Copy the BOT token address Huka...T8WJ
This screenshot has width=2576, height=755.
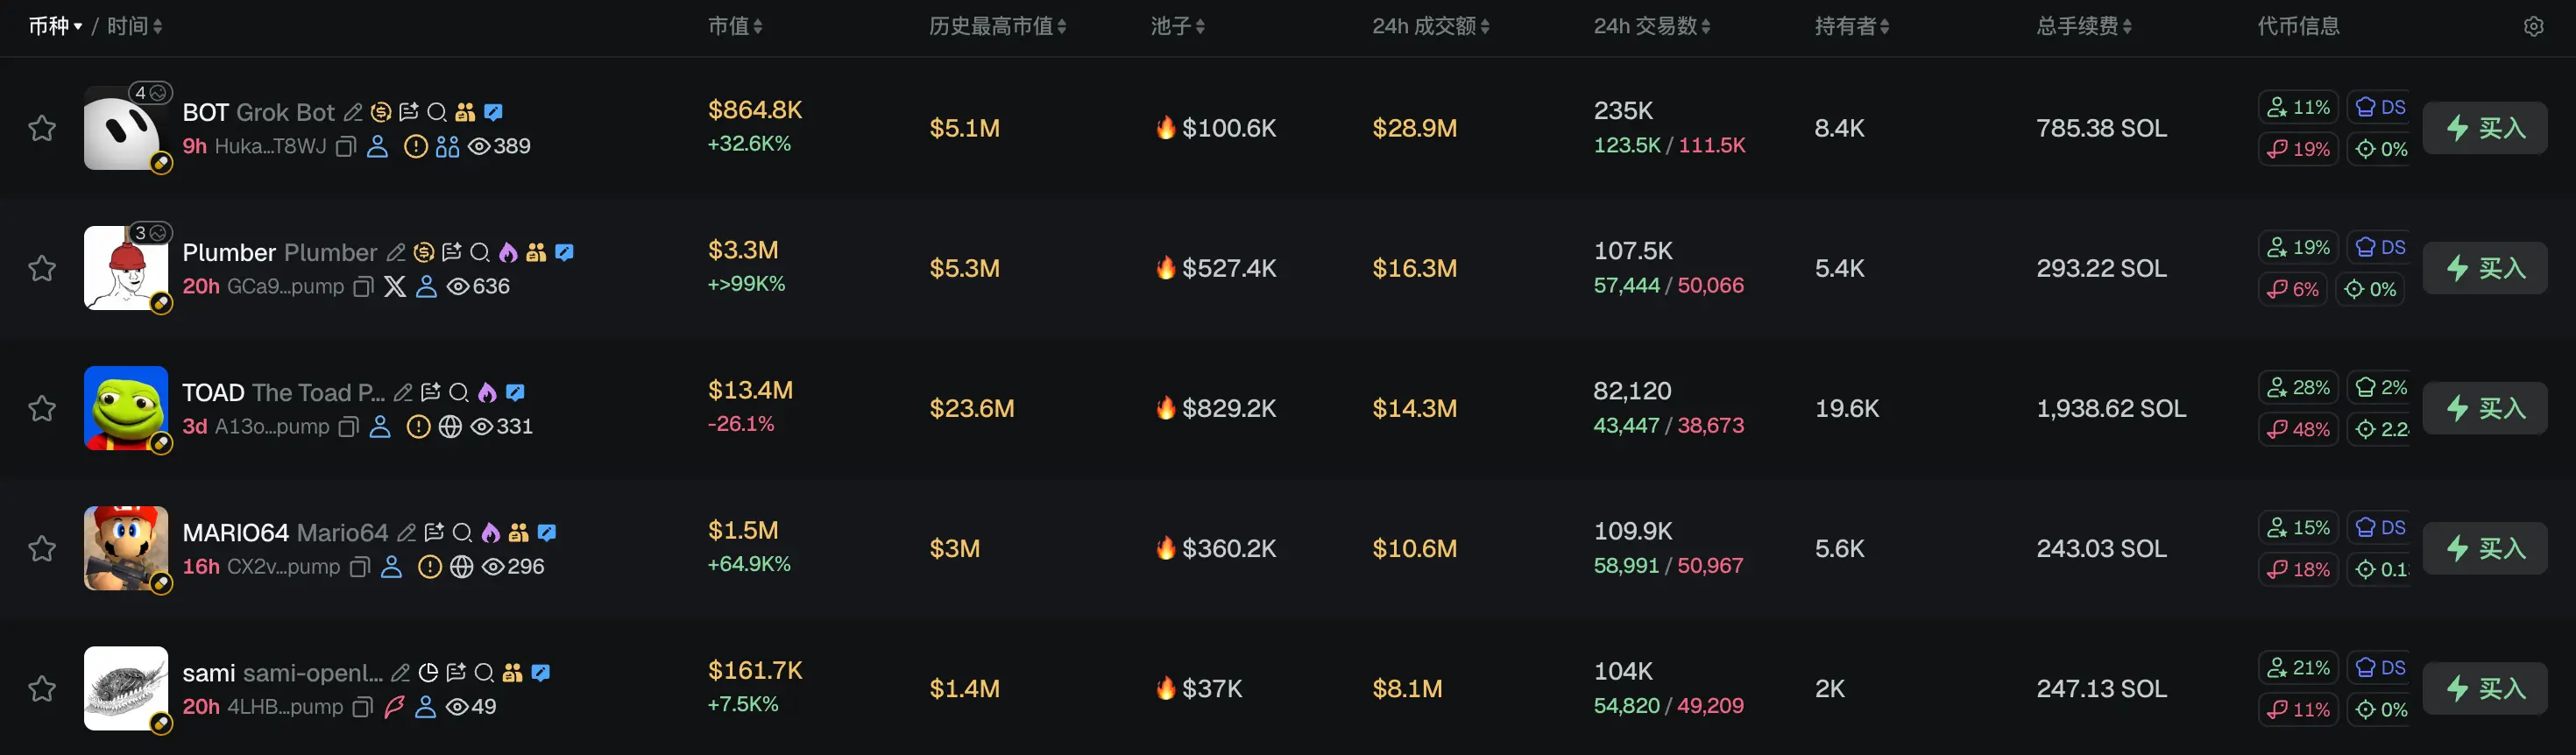(x=346, y=147)
